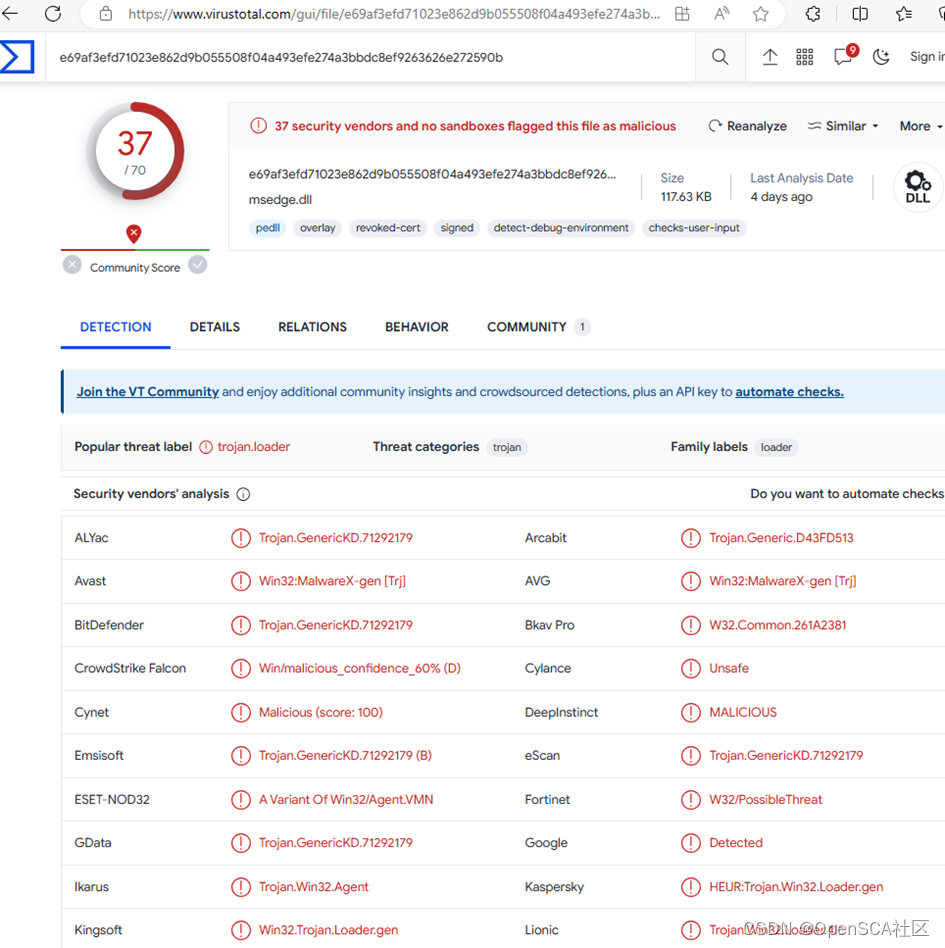The image size is (945, 948).
Task: Toggle read aloud icon in address bar
Action: pos(721,14)
